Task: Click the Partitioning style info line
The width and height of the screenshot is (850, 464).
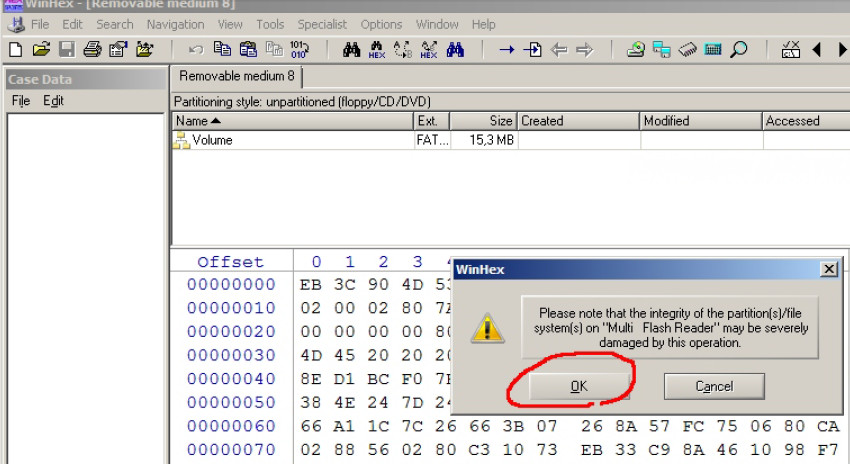Action: coord(302,102)
